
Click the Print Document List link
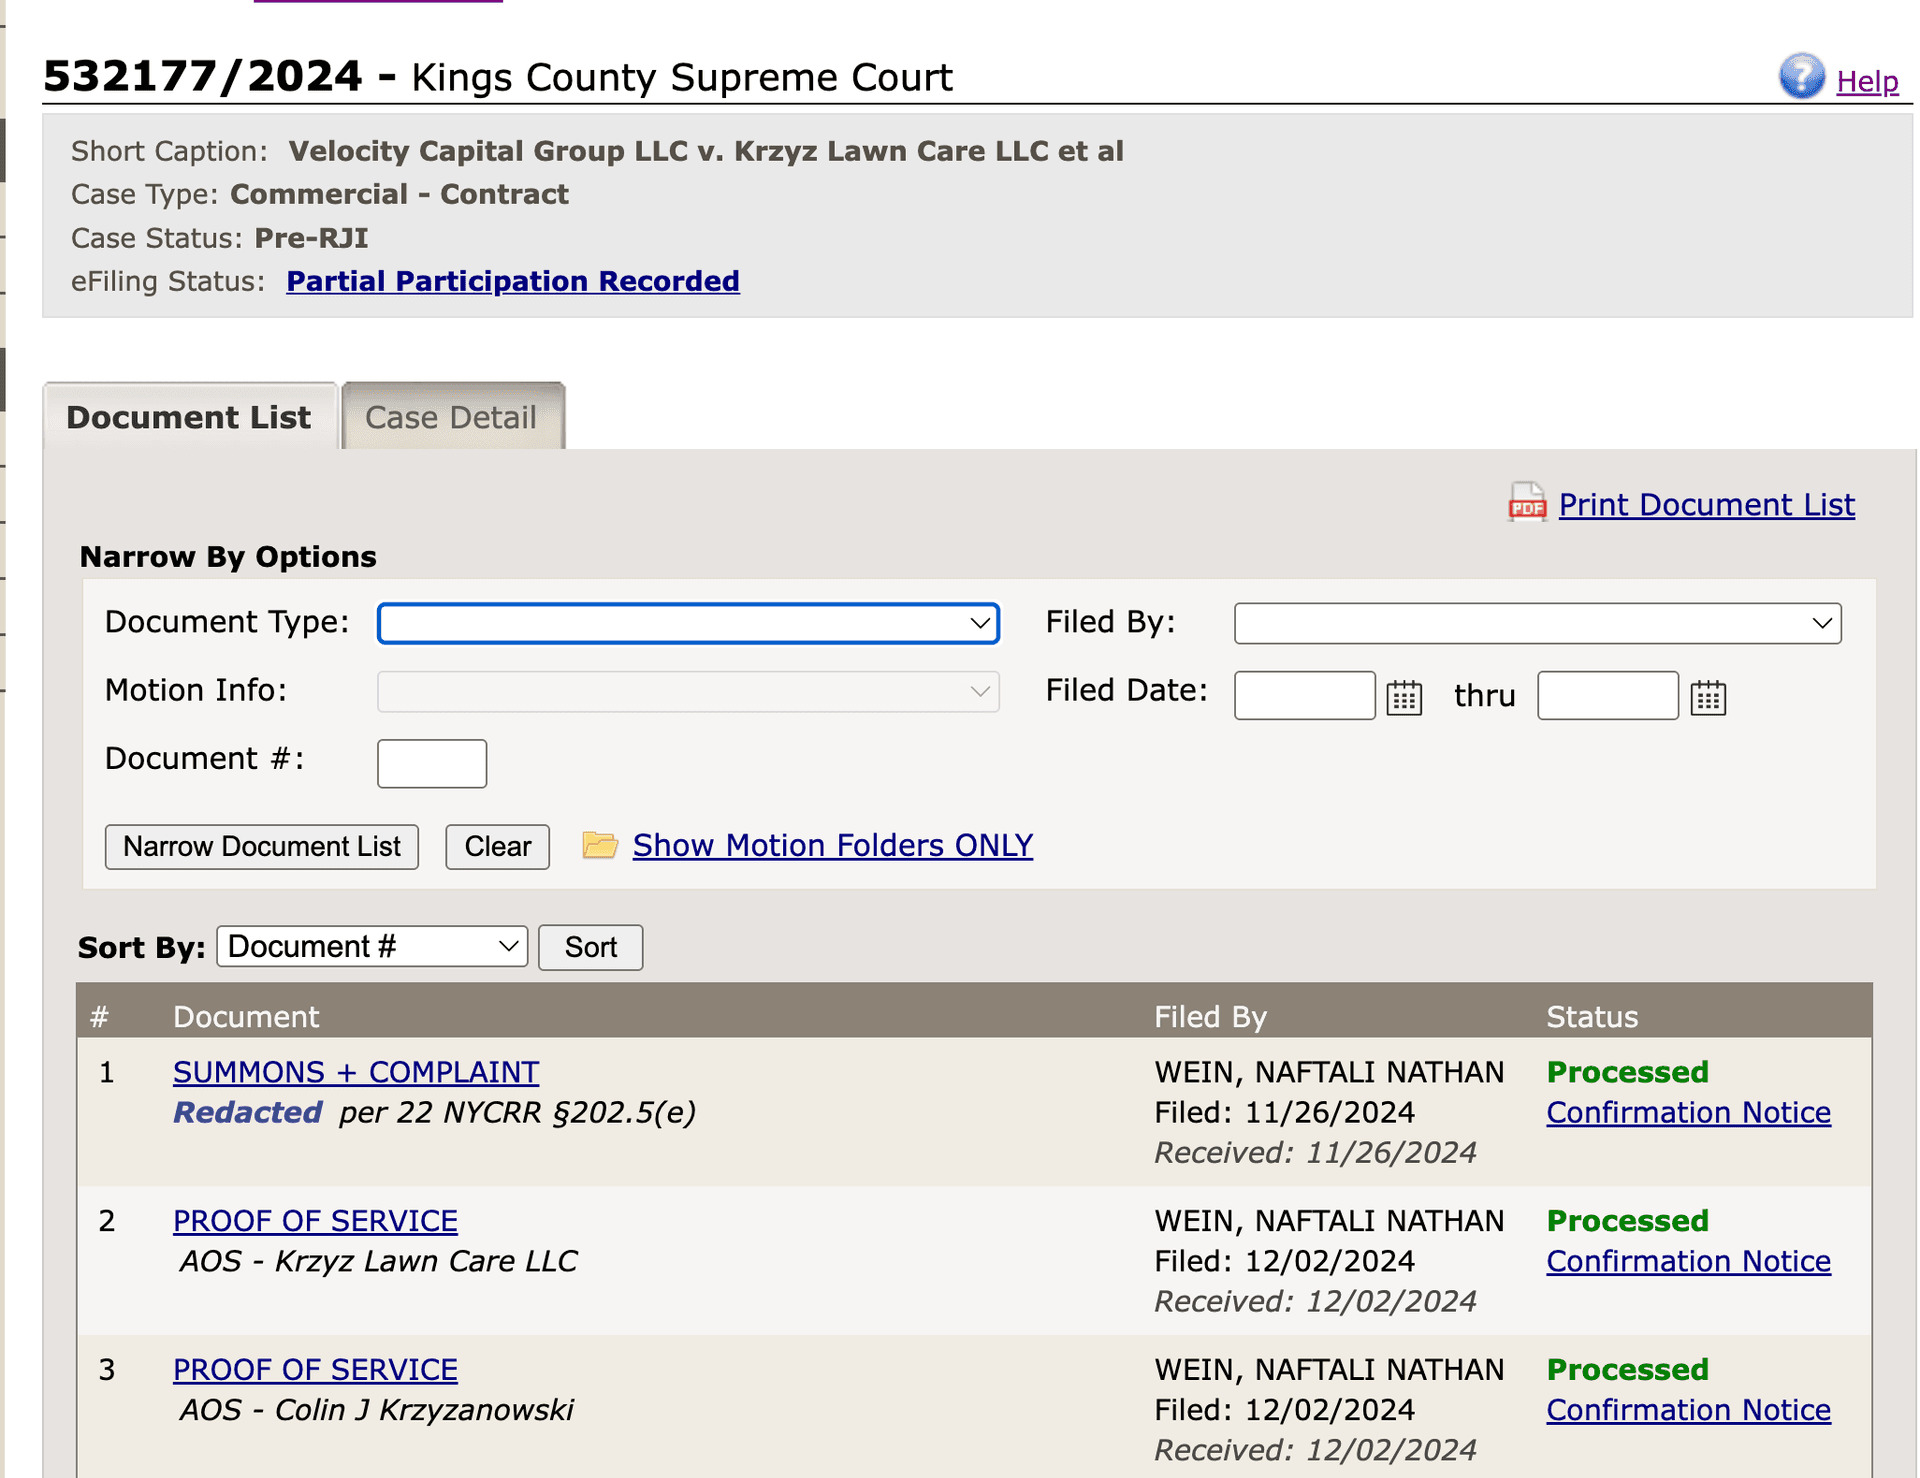click(x=1706, y=504)
